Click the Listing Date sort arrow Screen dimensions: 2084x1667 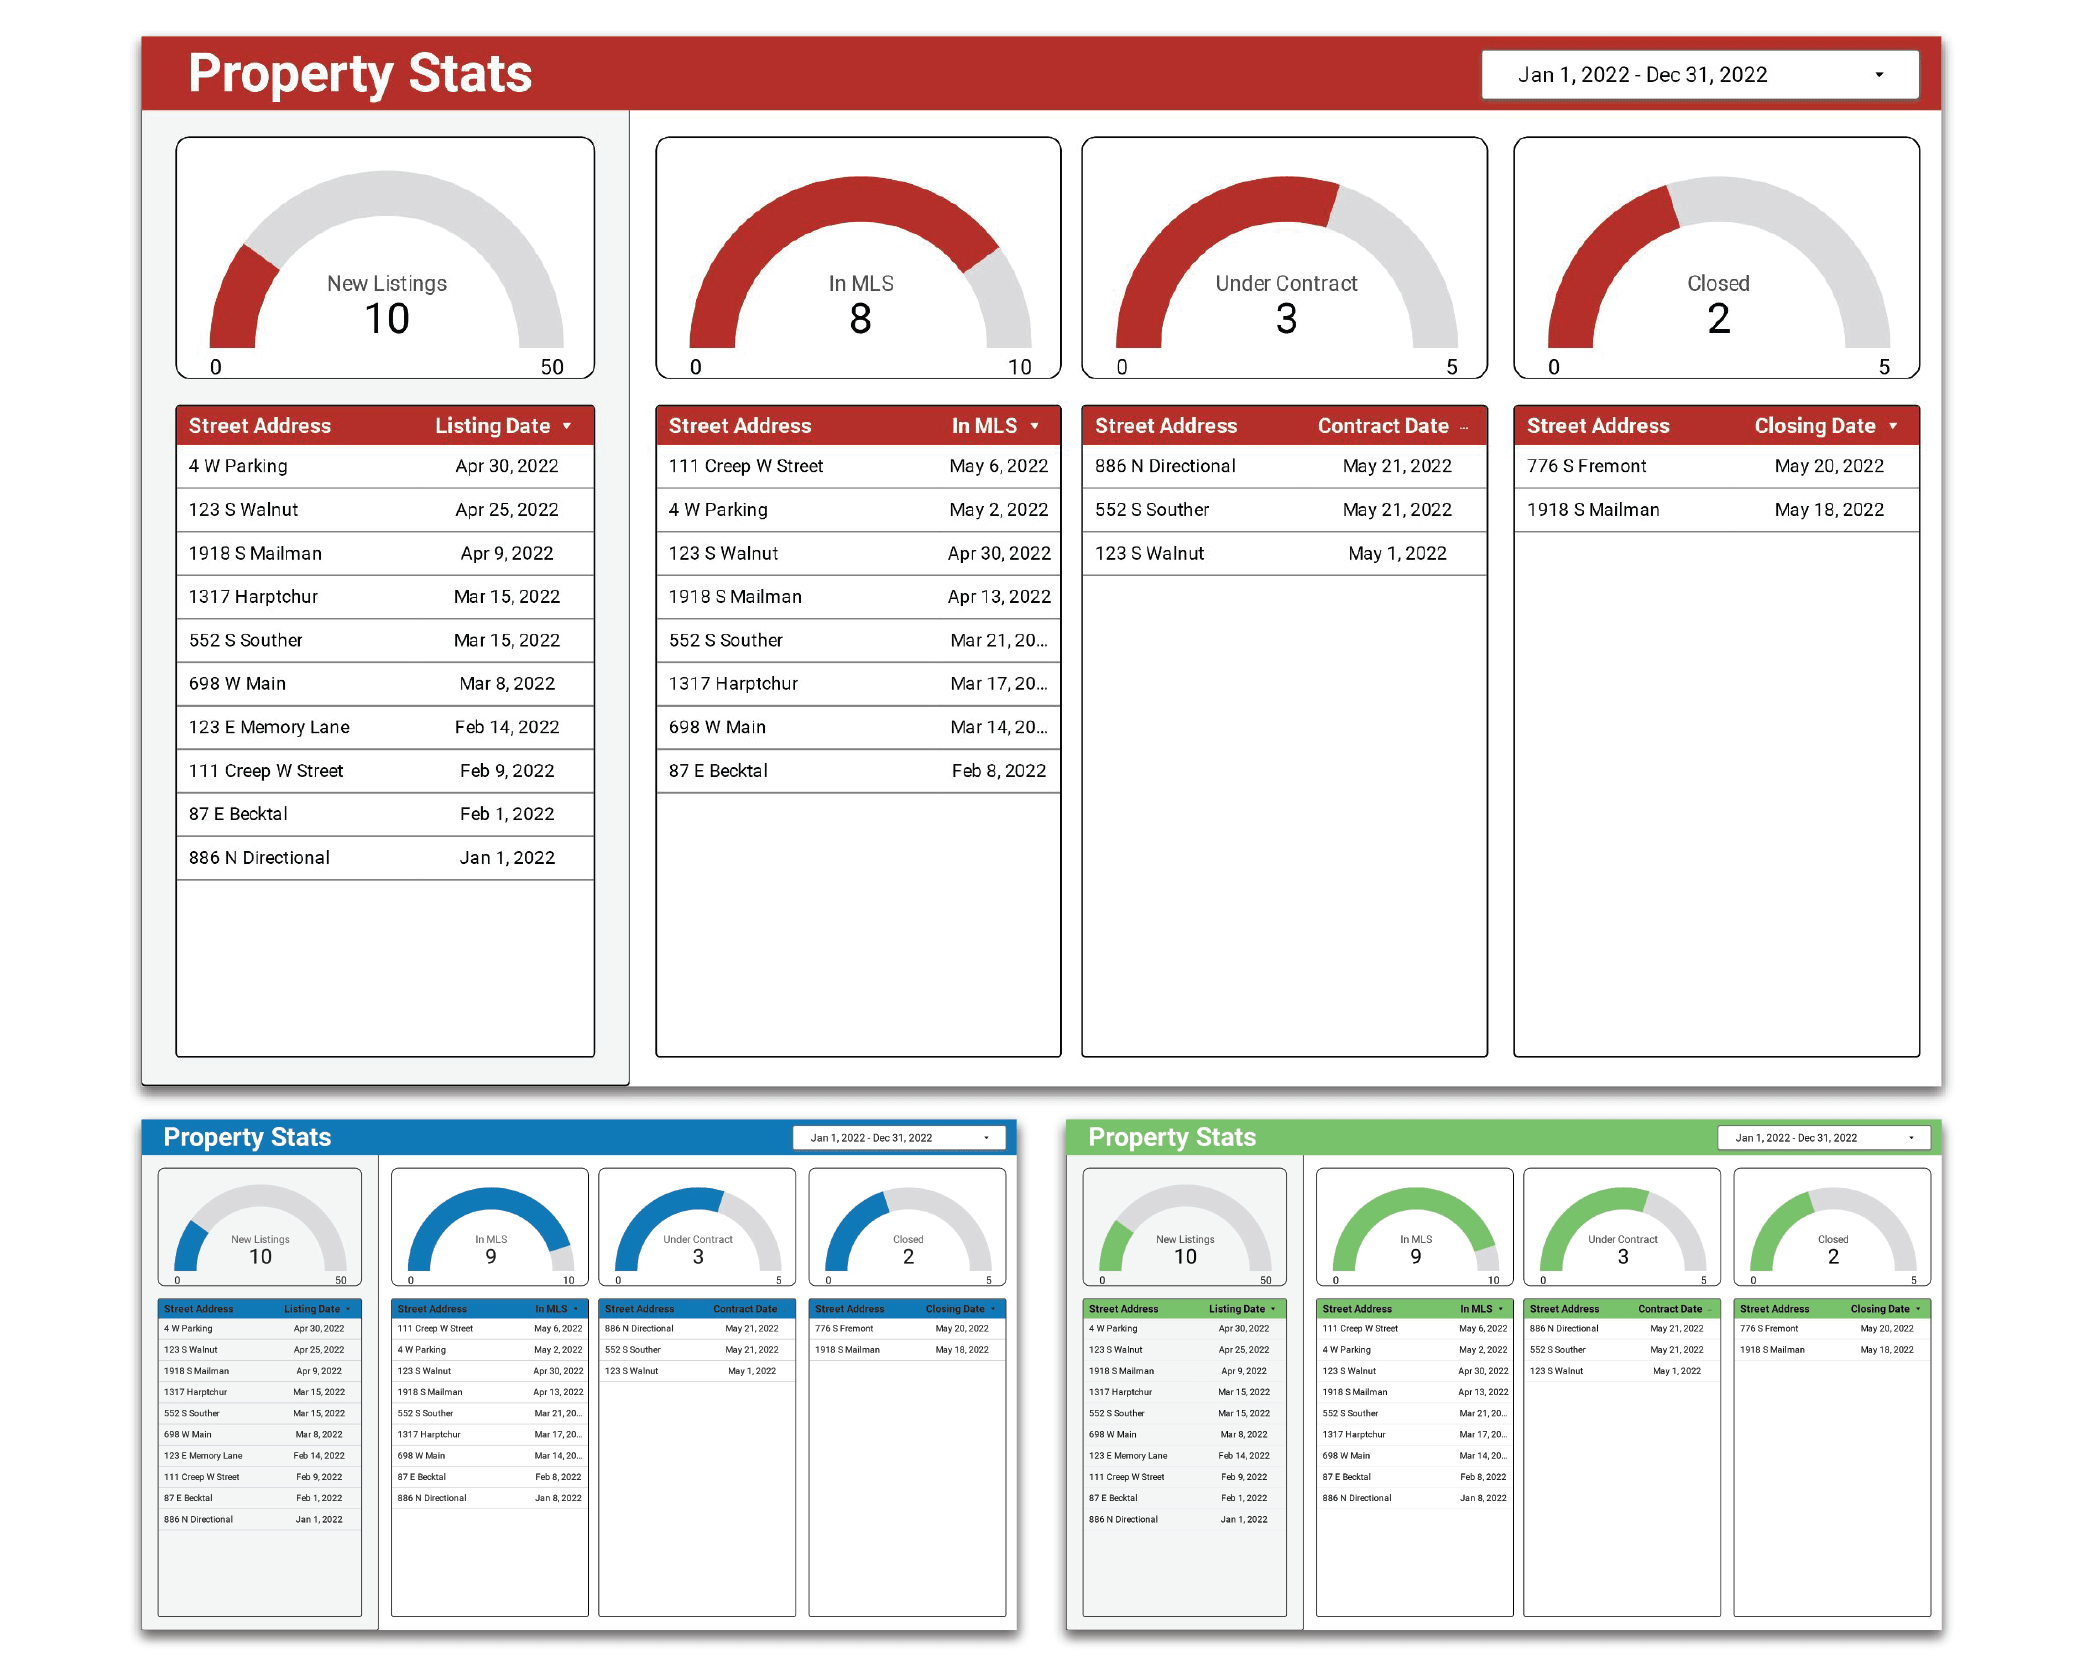coord(568,425)
